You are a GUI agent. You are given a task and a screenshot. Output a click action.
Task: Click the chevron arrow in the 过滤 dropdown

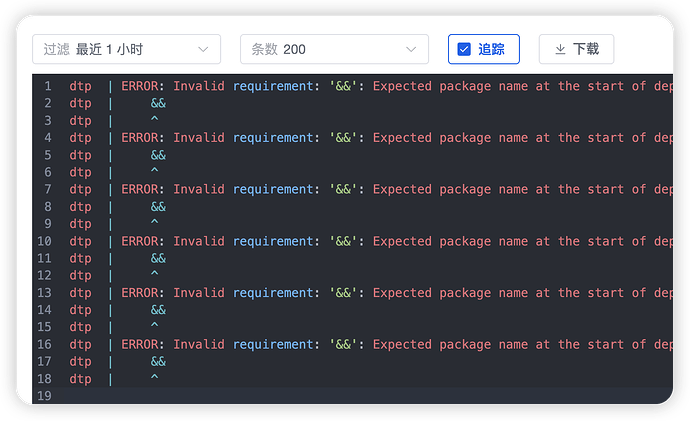pyautogui.click(x=203, y=49)
